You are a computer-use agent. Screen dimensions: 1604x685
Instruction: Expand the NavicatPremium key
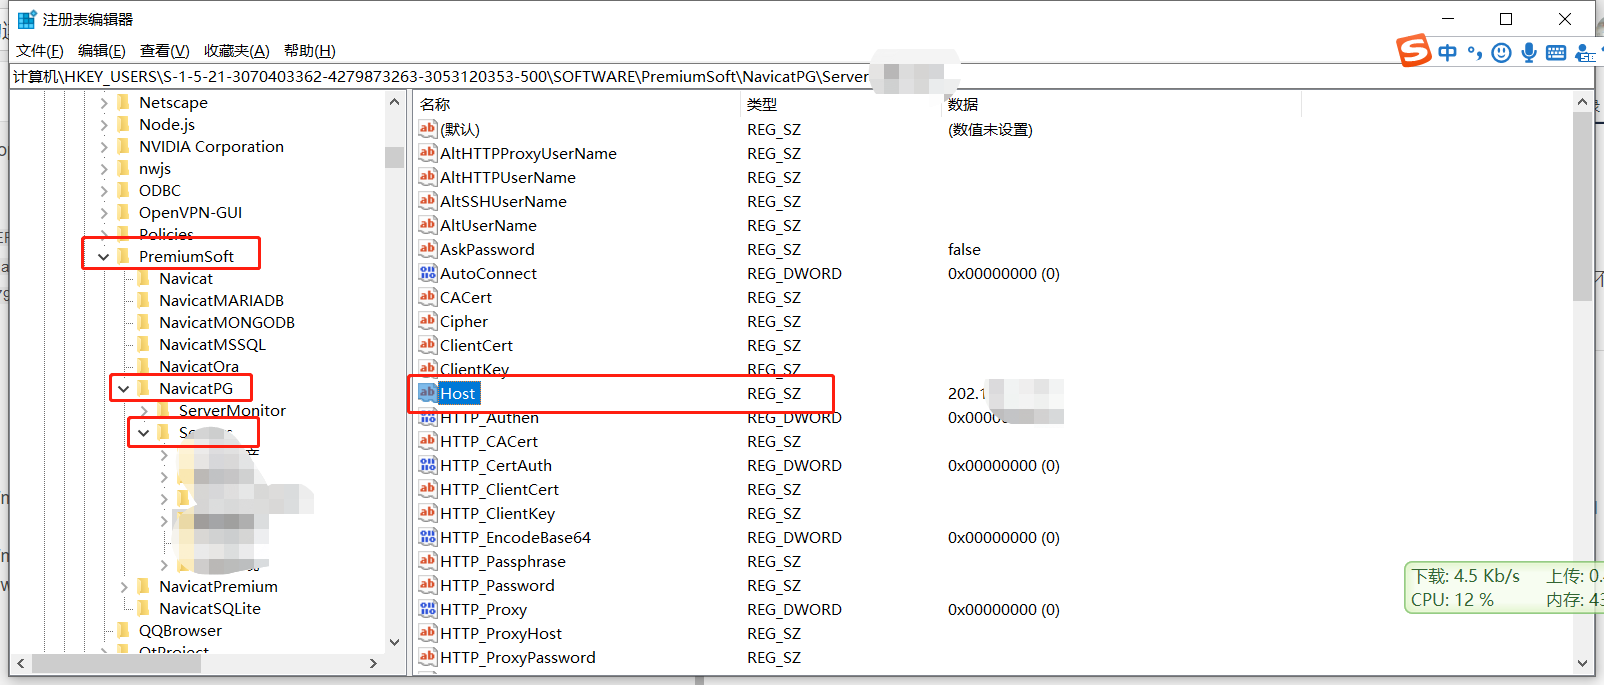(124, 586)
